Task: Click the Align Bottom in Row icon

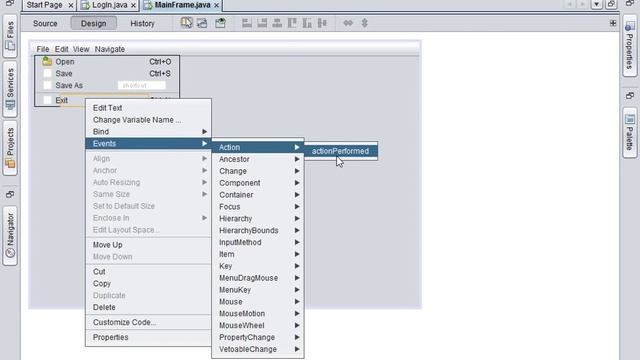Action: [x=307, y=23]
